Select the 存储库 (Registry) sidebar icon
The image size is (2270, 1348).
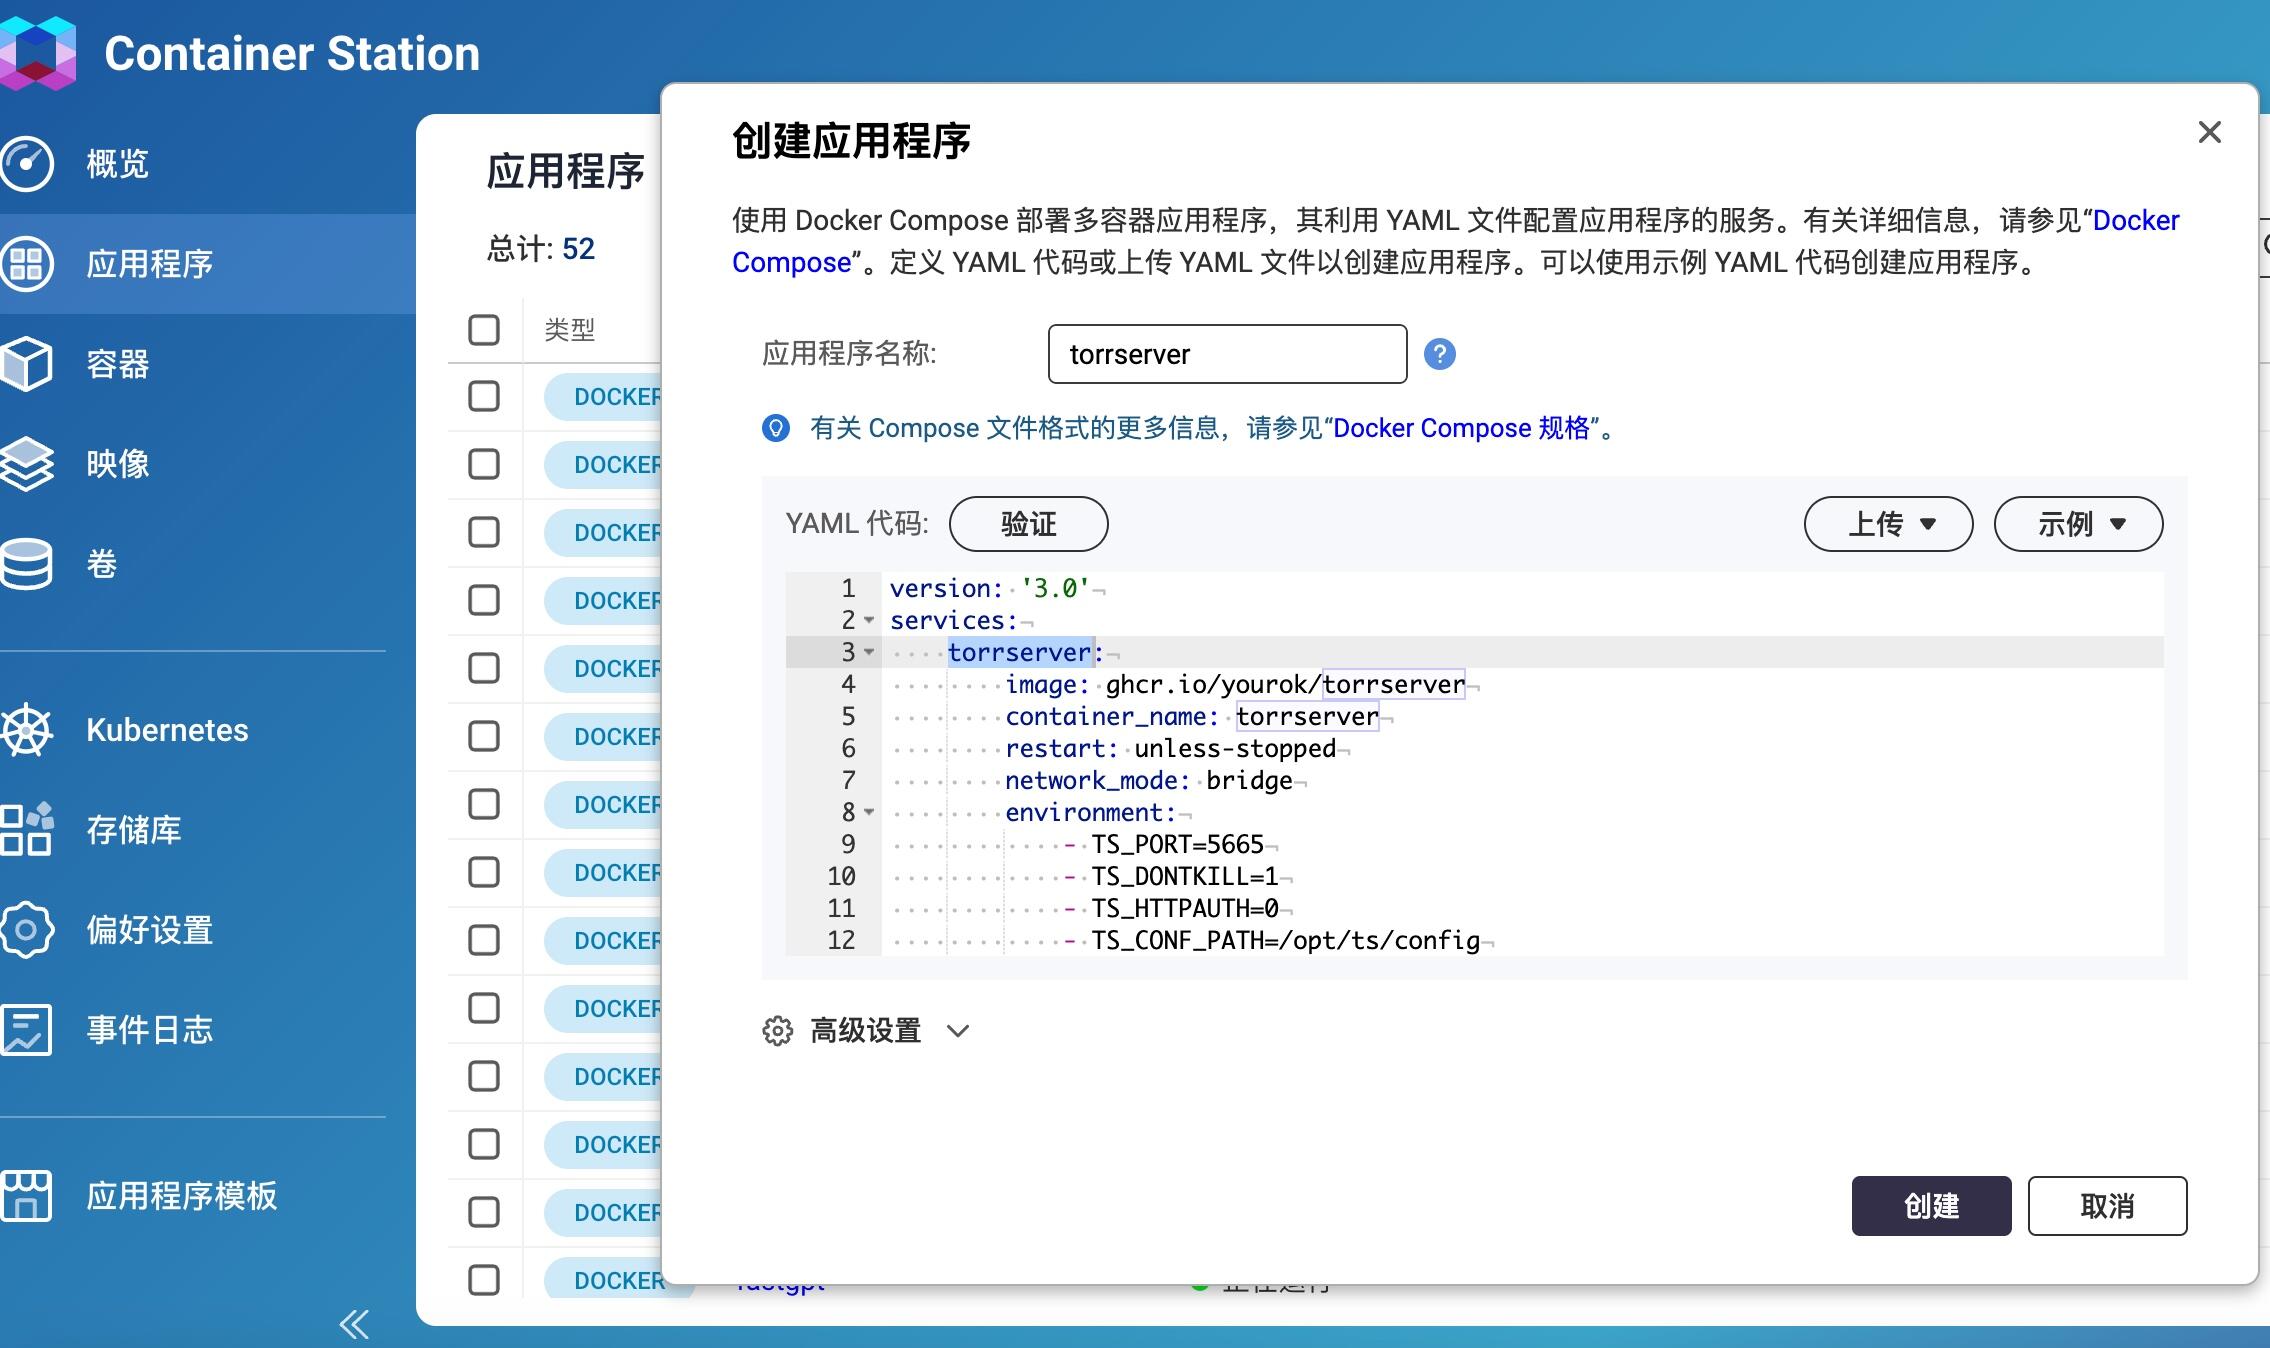click(135, 830)
